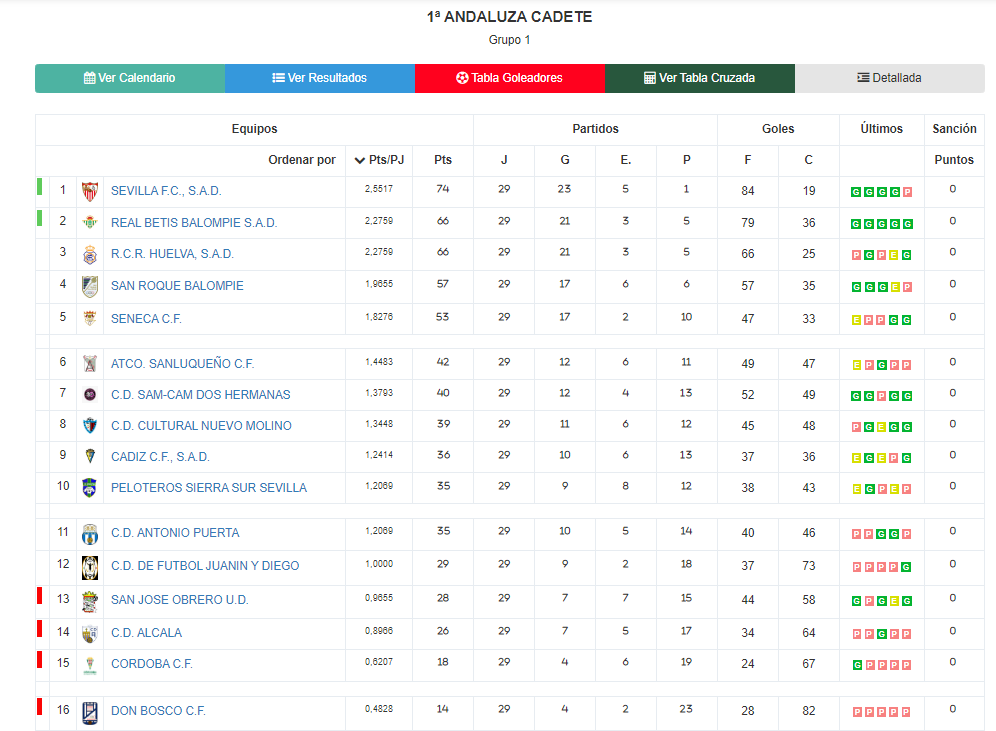Click the Sevilla F.C. club crest
Viewport: 996px width, 731px height.
(x=90, y=191)
